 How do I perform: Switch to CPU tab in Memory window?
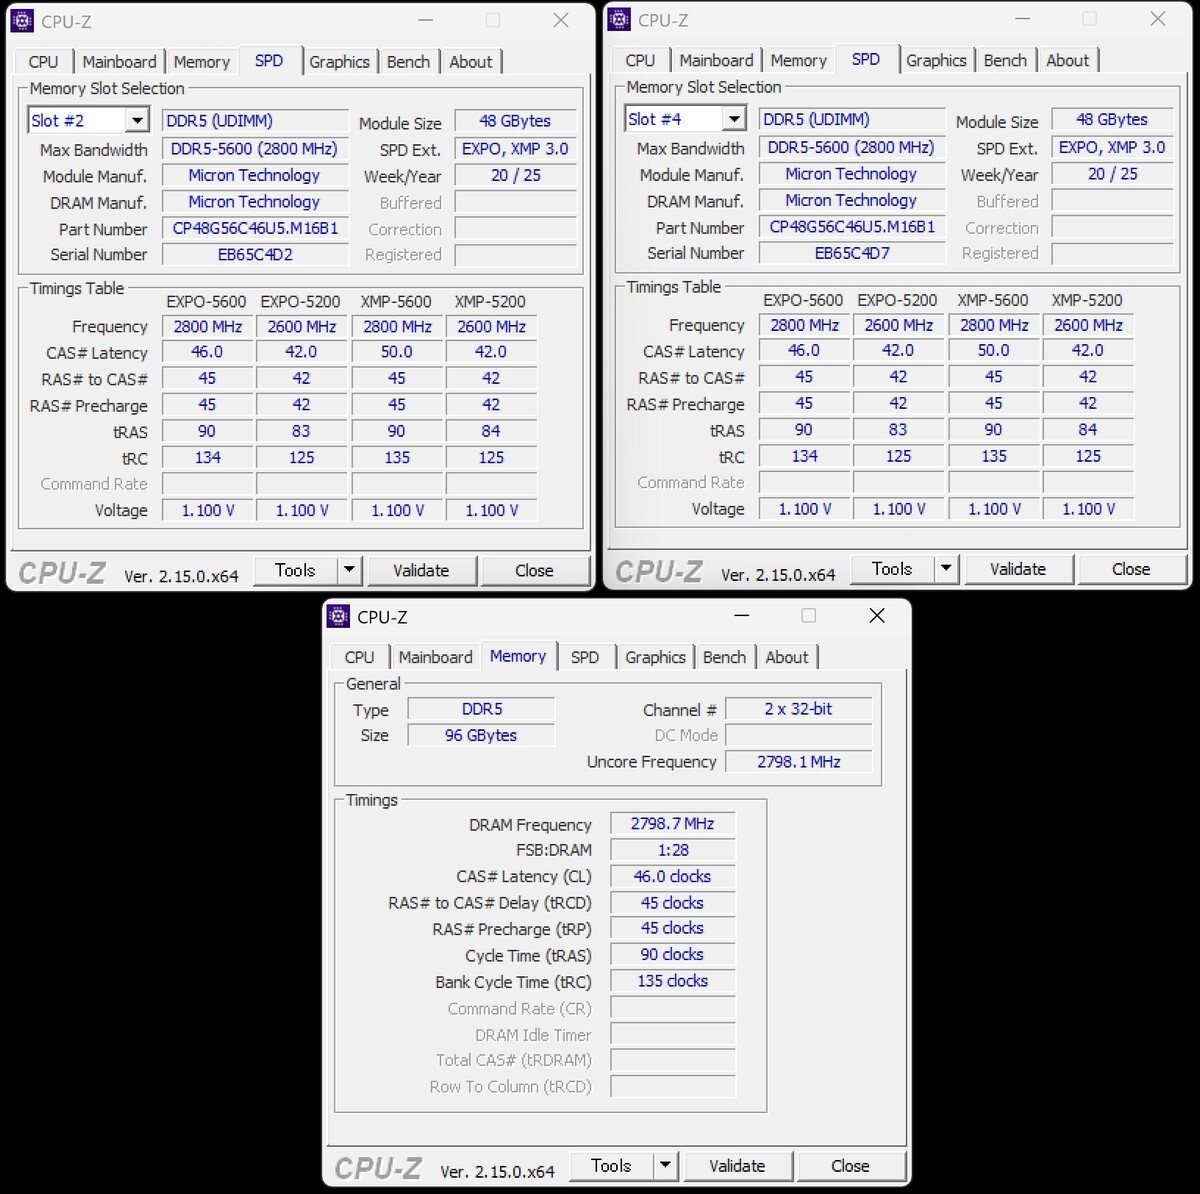pos(359,658)
